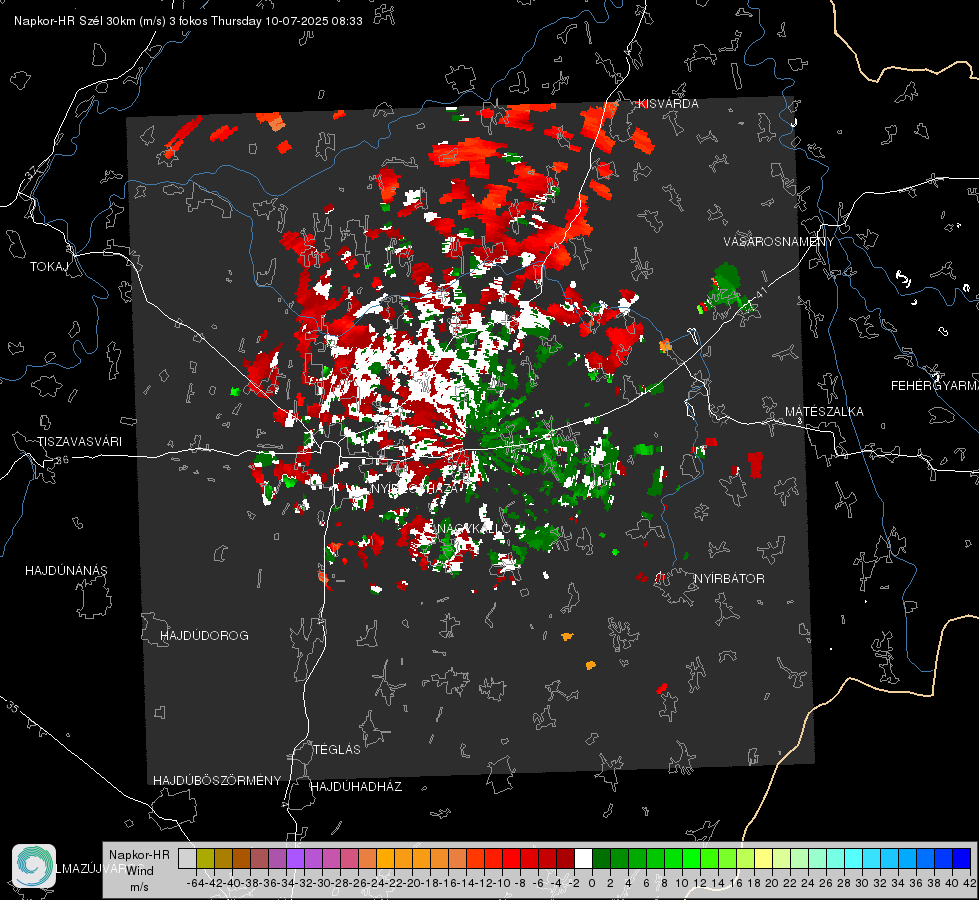The height and width of the screenshot is (900, 979).
Task: Click the HAJDÚHADHÁZ city label
Action: 356,786
